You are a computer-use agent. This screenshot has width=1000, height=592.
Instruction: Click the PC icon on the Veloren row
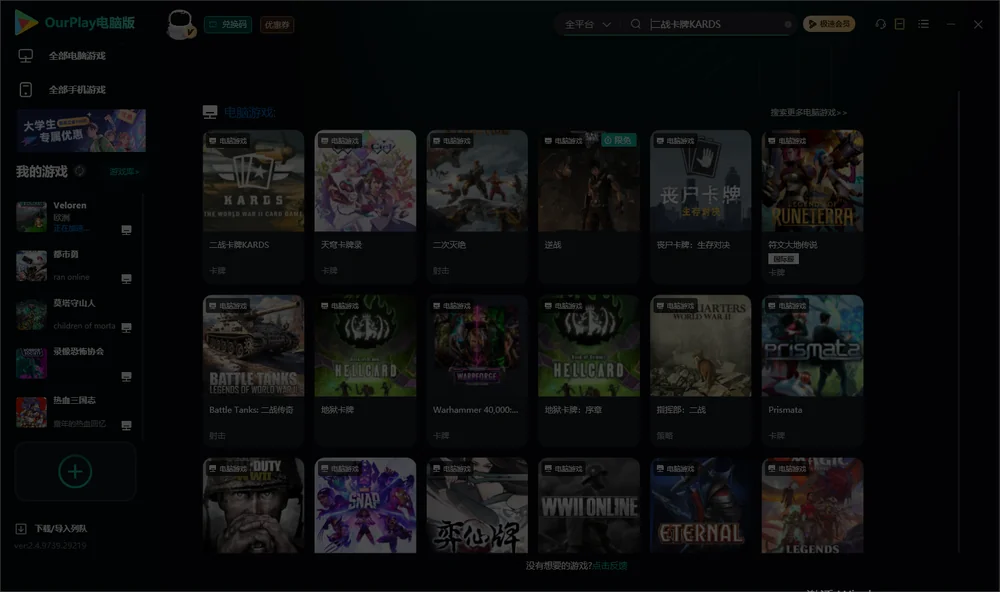(x=126, y=230)
